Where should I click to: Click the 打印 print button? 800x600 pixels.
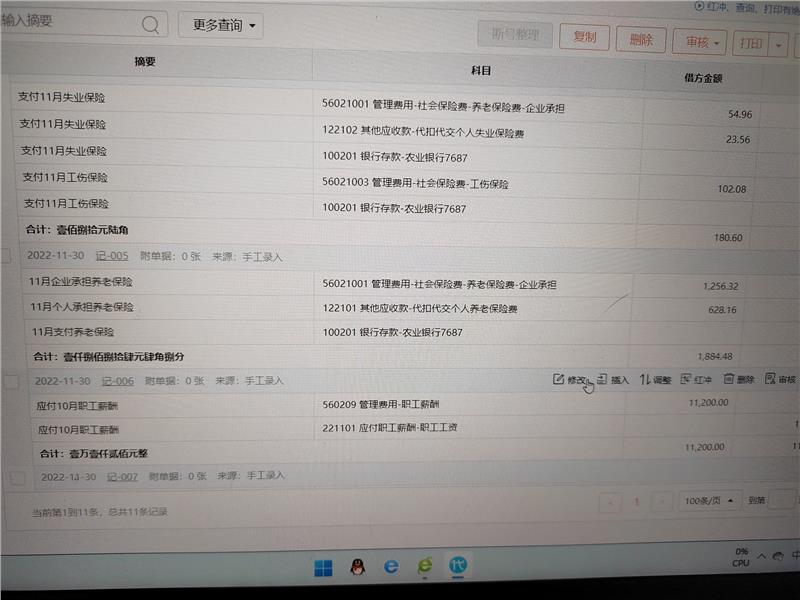[749, 43]
